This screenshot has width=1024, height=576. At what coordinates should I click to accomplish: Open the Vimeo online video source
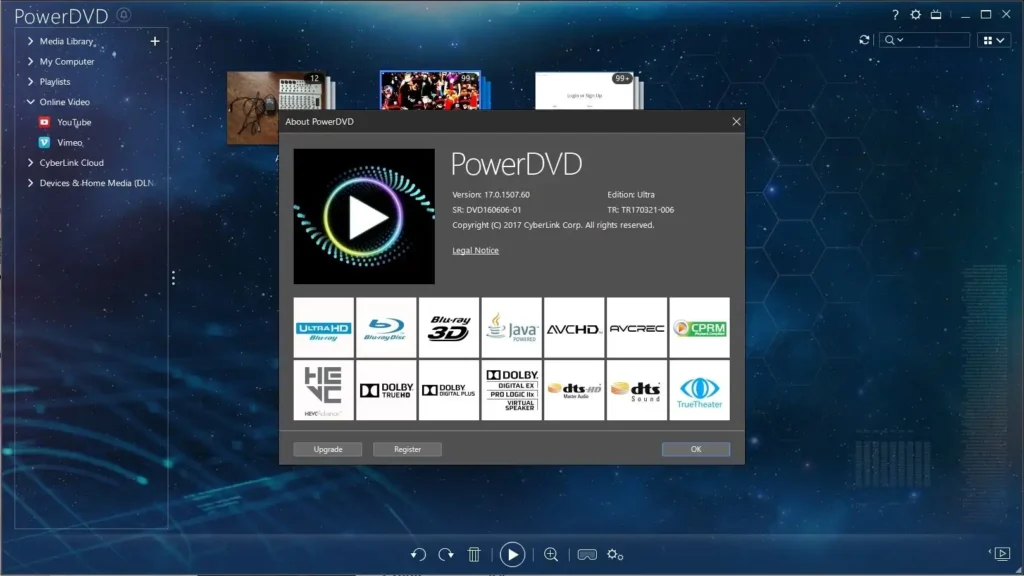click(x=69, y=142)
